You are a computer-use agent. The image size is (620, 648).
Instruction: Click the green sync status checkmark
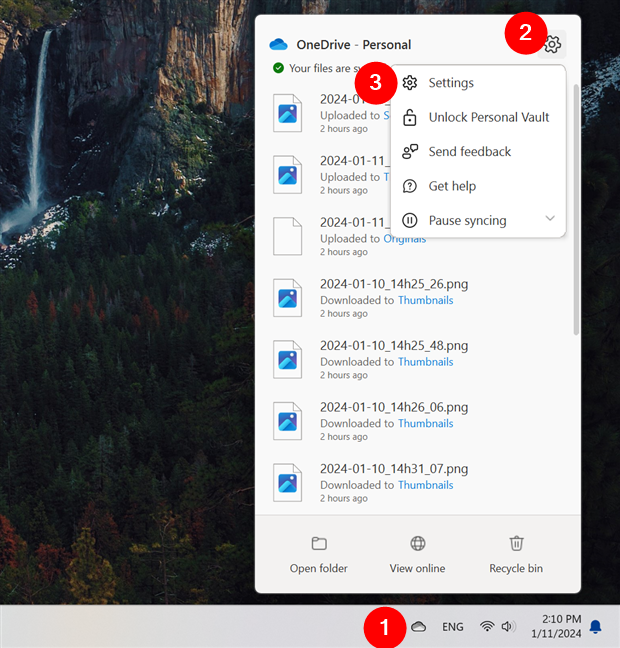pyautogui.click(x=279, y=68)
